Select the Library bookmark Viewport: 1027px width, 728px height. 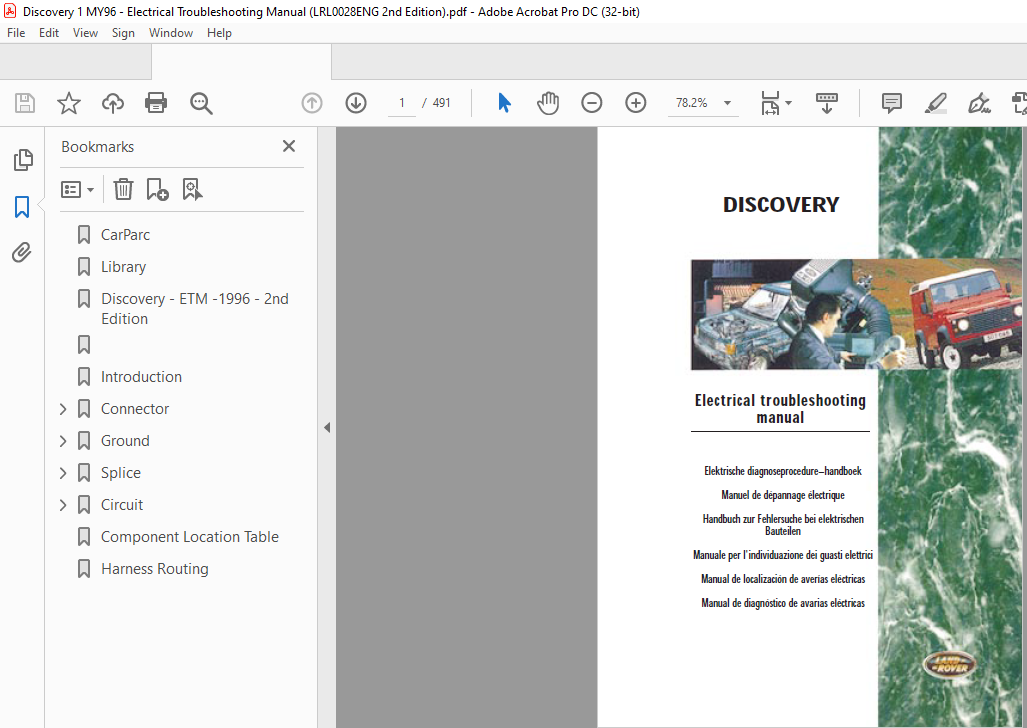point(123,267)
